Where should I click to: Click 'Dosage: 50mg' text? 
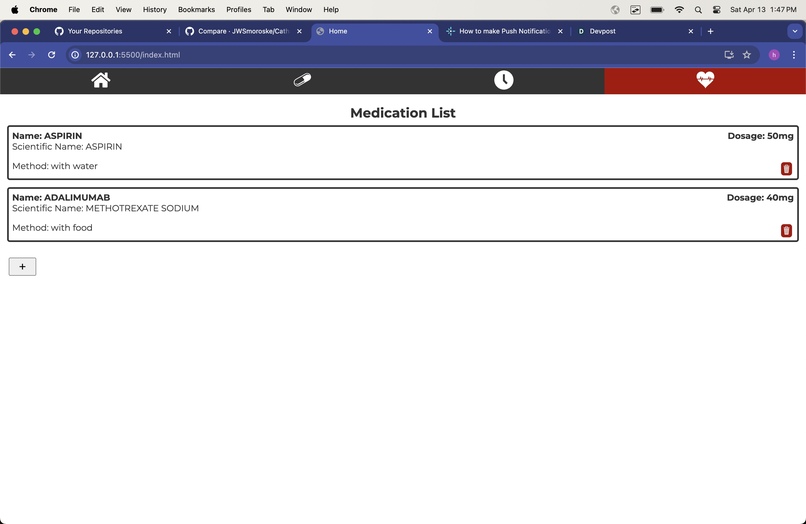760,136
